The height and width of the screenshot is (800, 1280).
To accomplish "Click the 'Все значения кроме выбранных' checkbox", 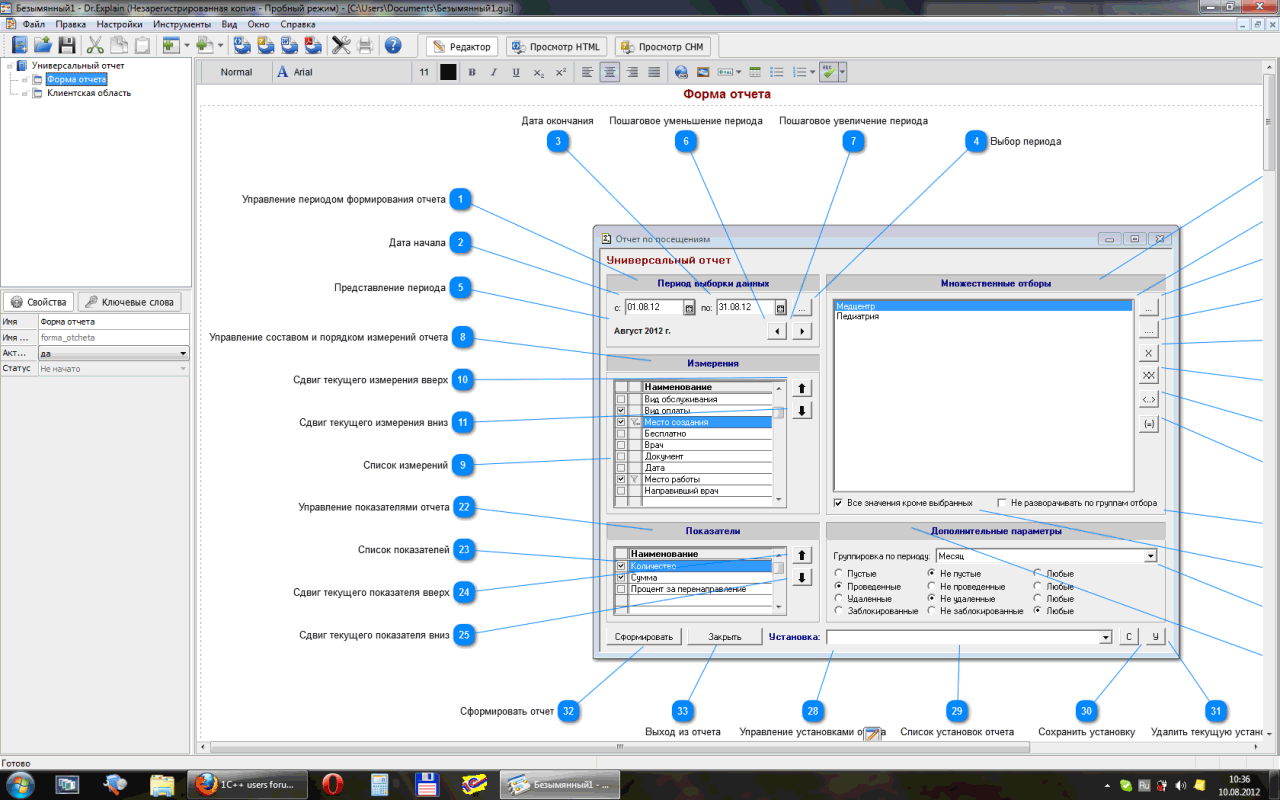I will pyautogui.click(x=838, y=502).
